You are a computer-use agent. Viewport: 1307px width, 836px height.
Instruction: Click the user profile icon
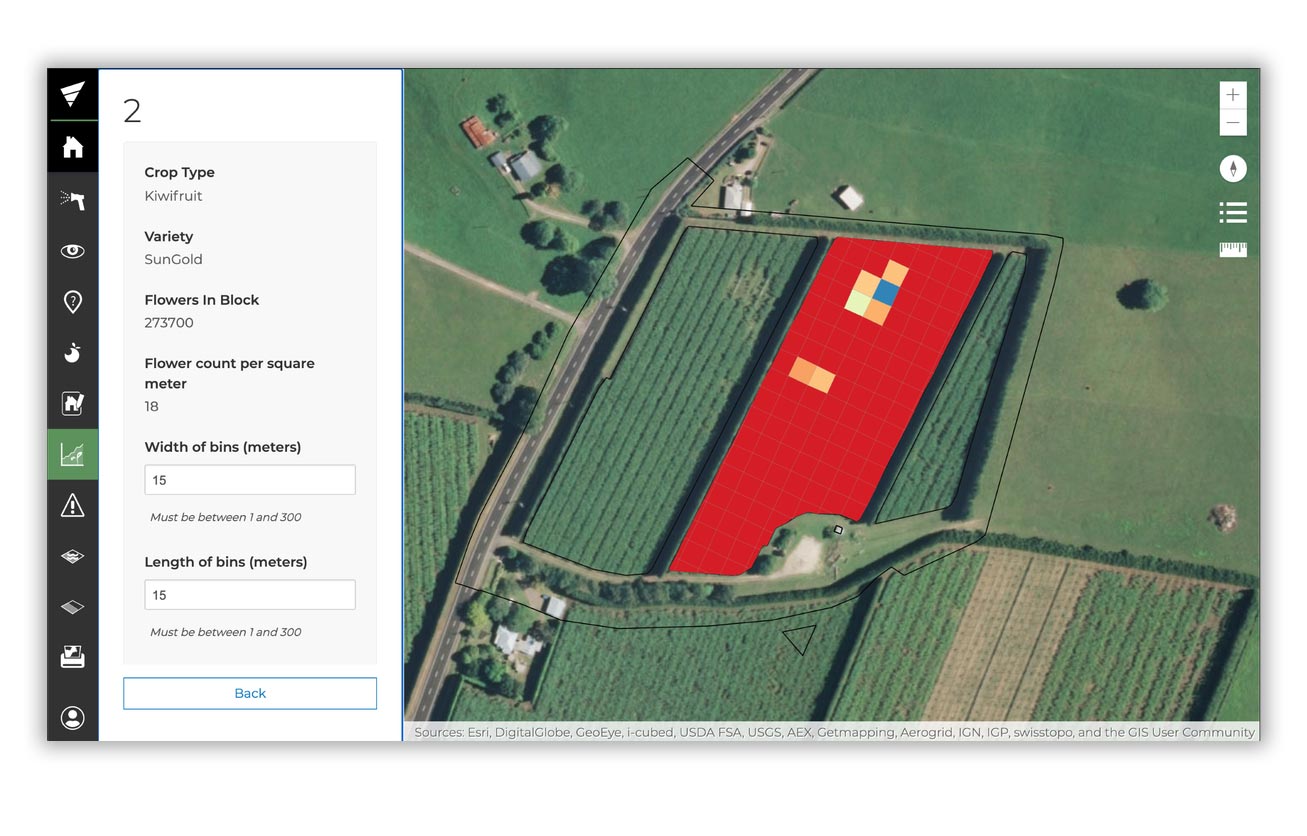[x=72, y=718]
